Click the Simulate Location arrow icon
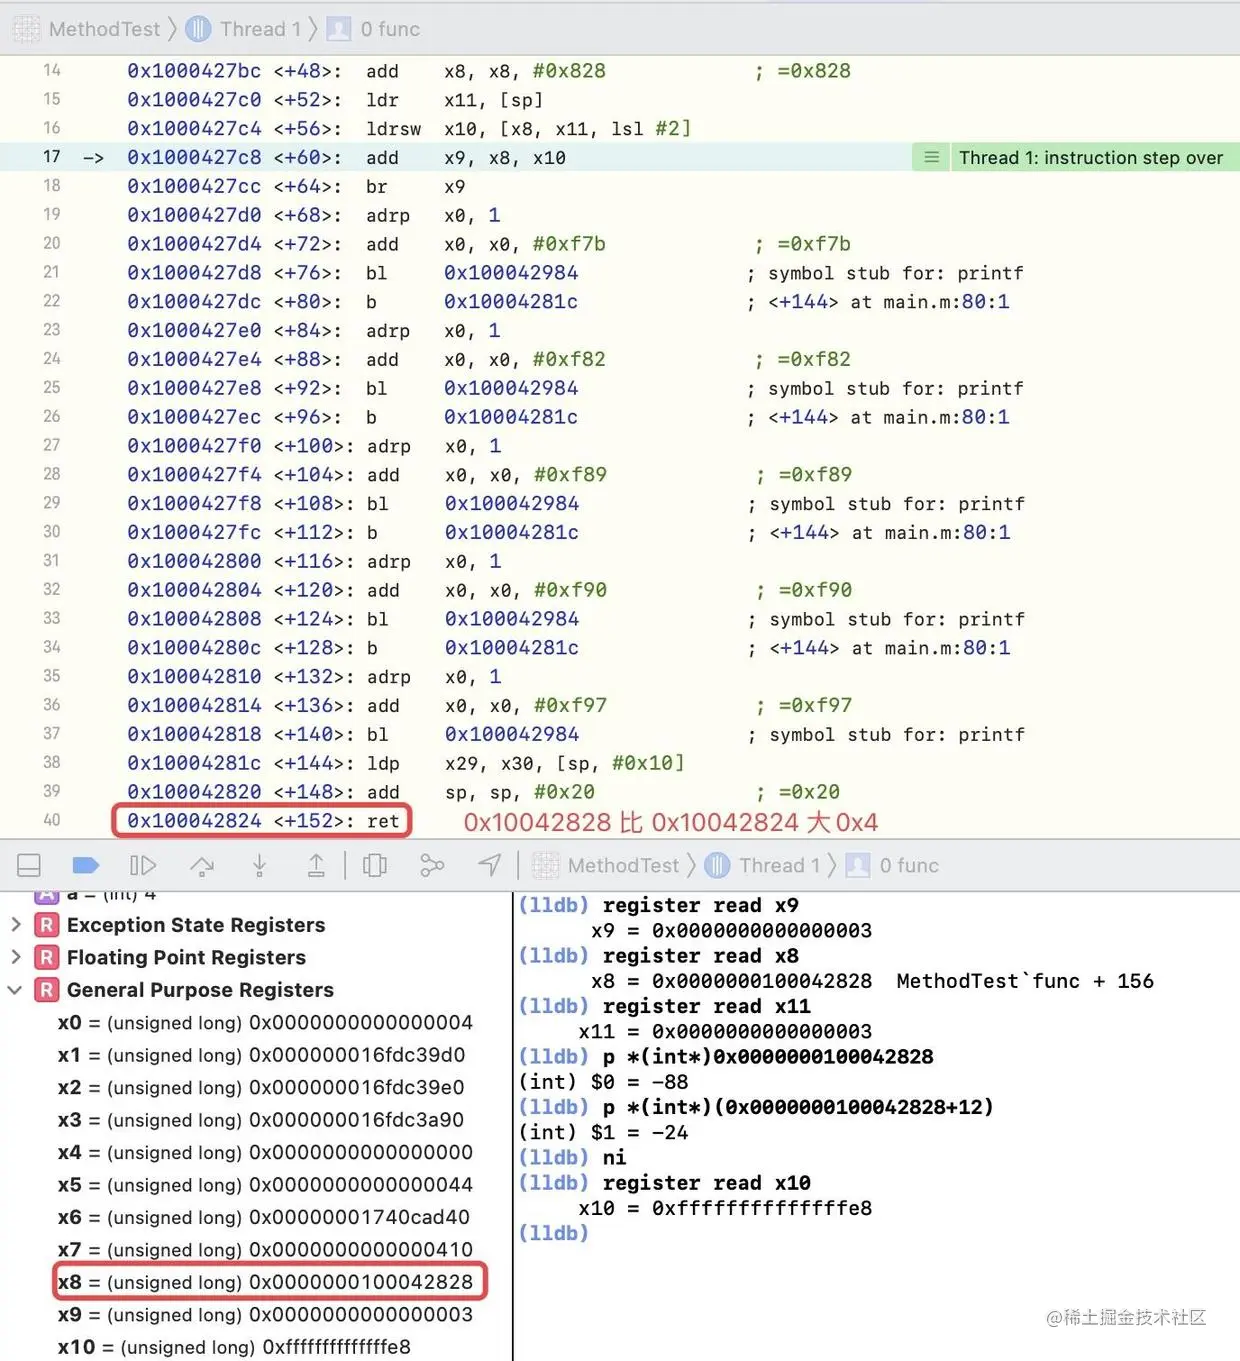This screenshot has height=1361, width=1240. coord(490,865)
